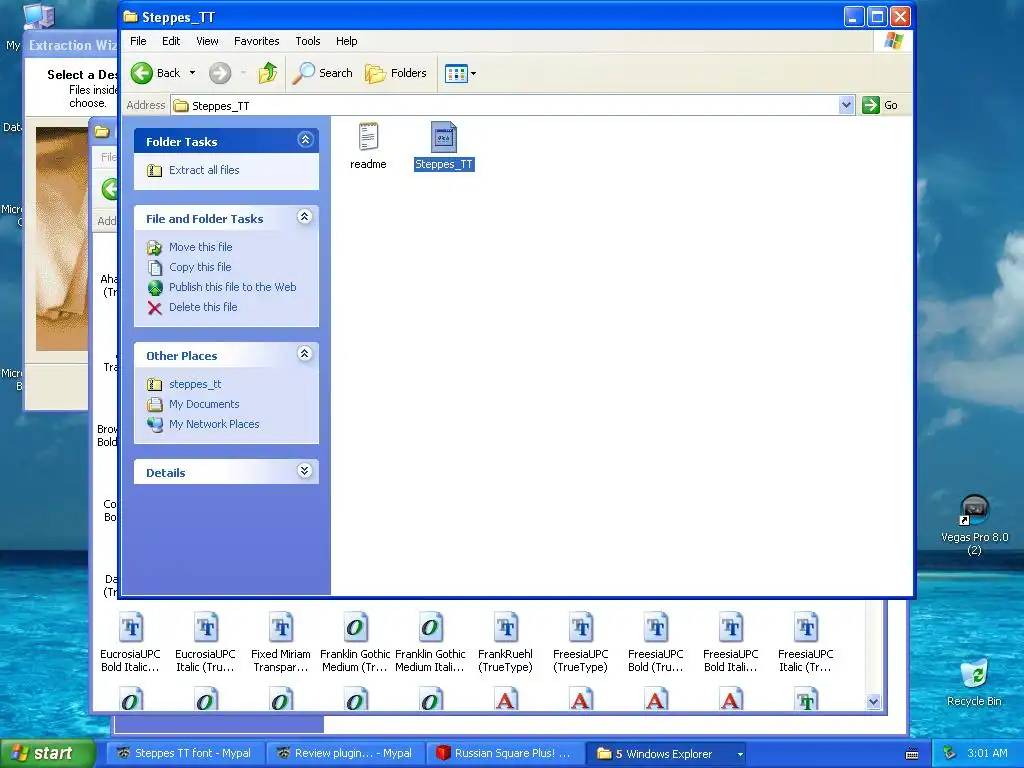Image resolution: width=1024 pixels, height=768 pixels.
Task: Click Fonts window scroll down arrow
Action: [x=874, y=702]
